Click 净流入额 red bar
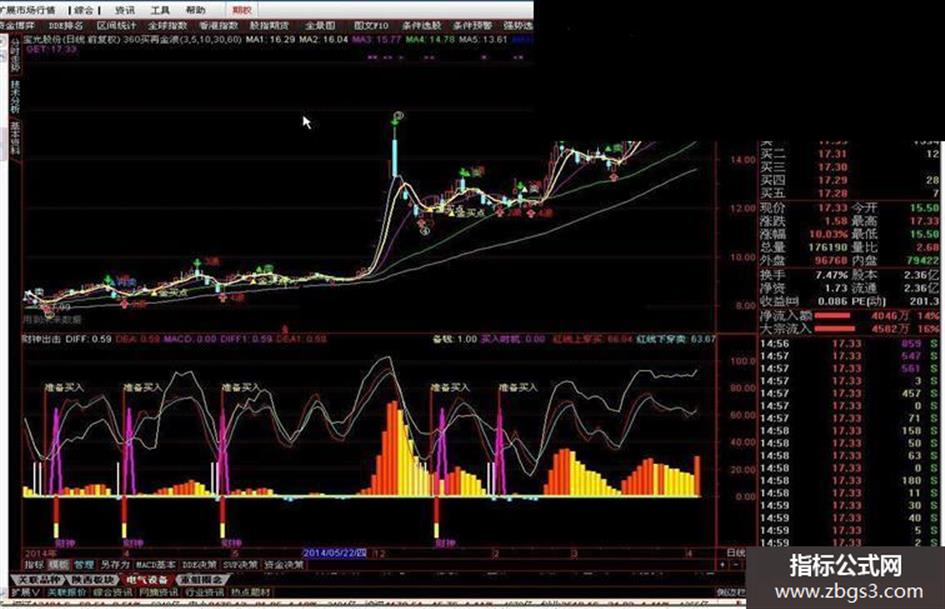Image resolution: width=945 pixels, height=609 pixels. click(831, 315)
